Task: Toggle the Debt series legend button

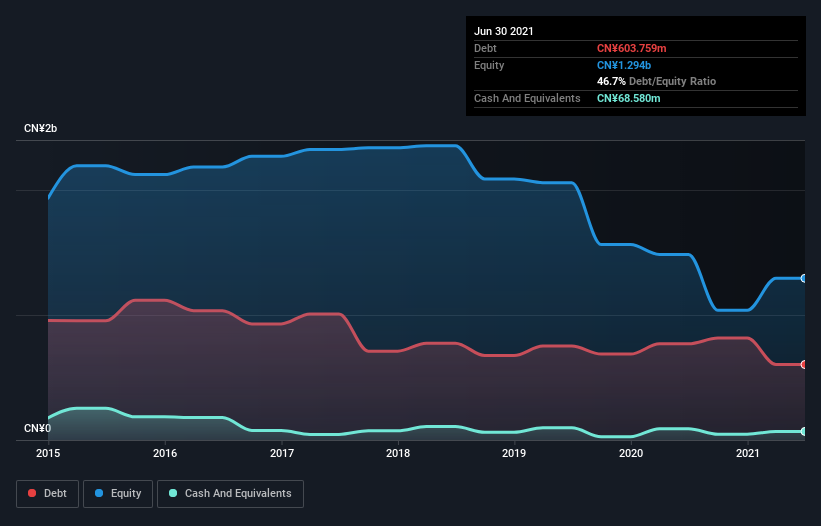Action: [x=47, y=494]
